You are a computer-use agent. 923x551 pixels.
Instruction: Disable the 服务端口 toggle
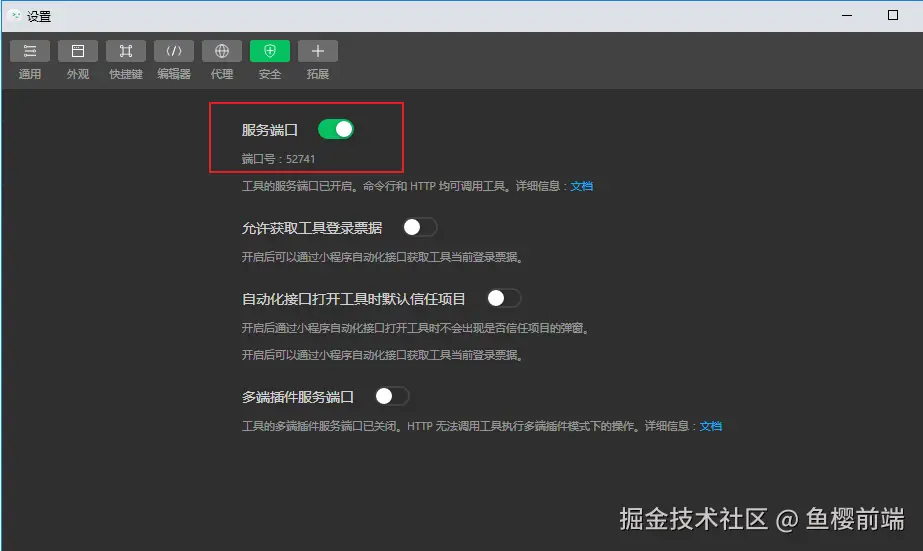click(x=336, y=130)
